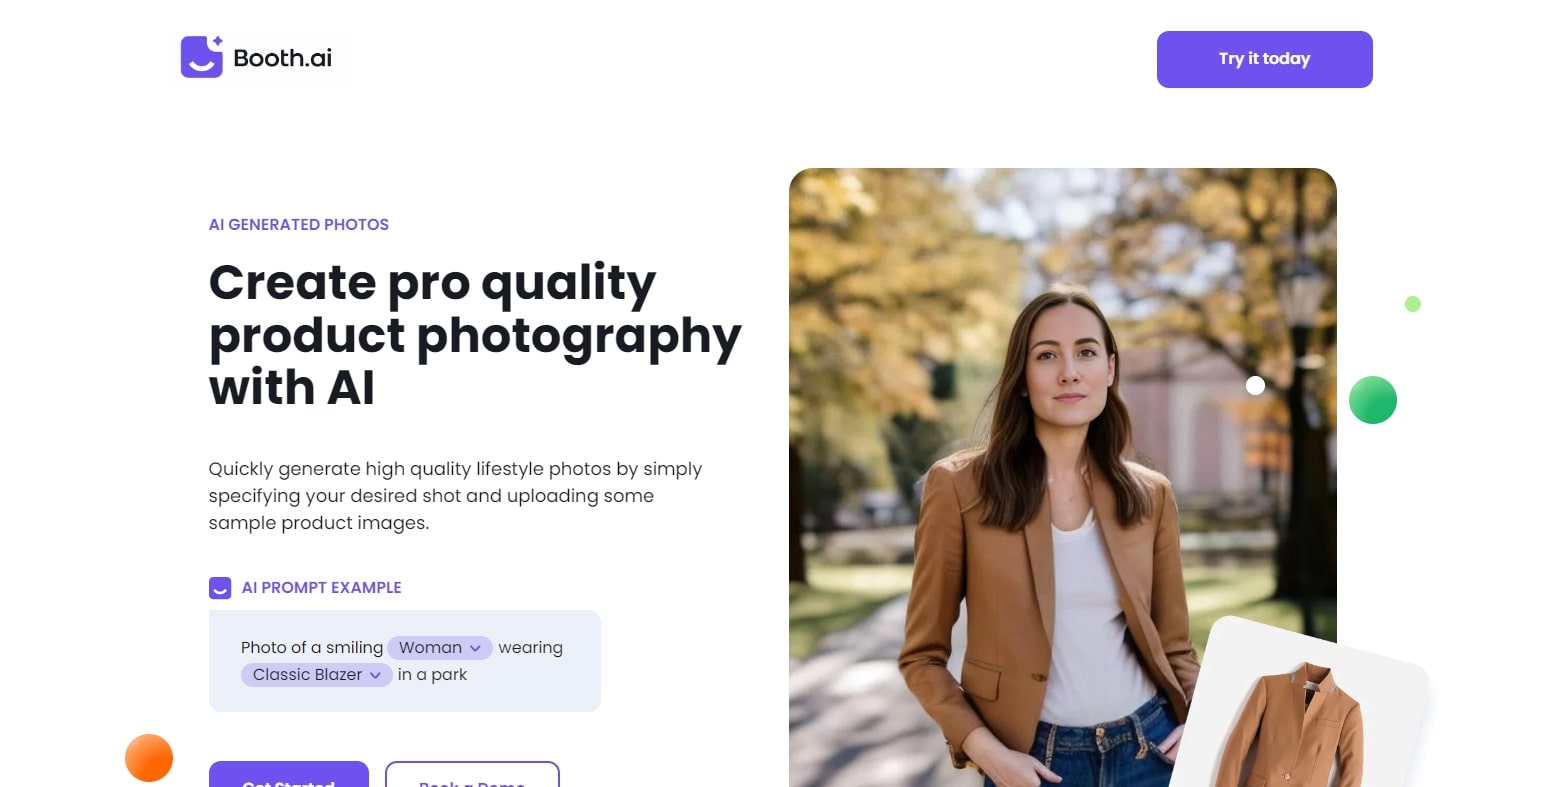The image size is (1545, 787).
Task: Click the orange sphere decoration
Action: point(149,758)
